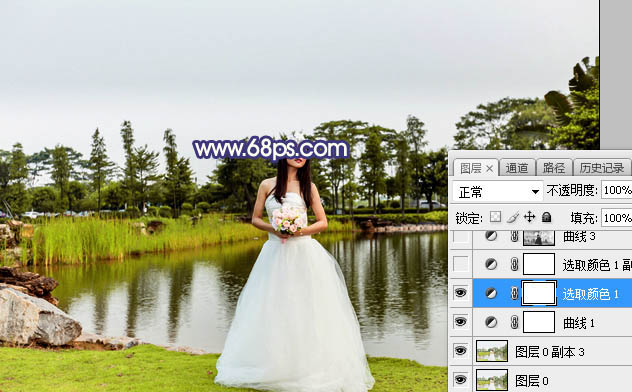The width and height of the screenshot is (632, 392).
Task: Switch to the 路径 tab
Action: click(x=554, y=168)
